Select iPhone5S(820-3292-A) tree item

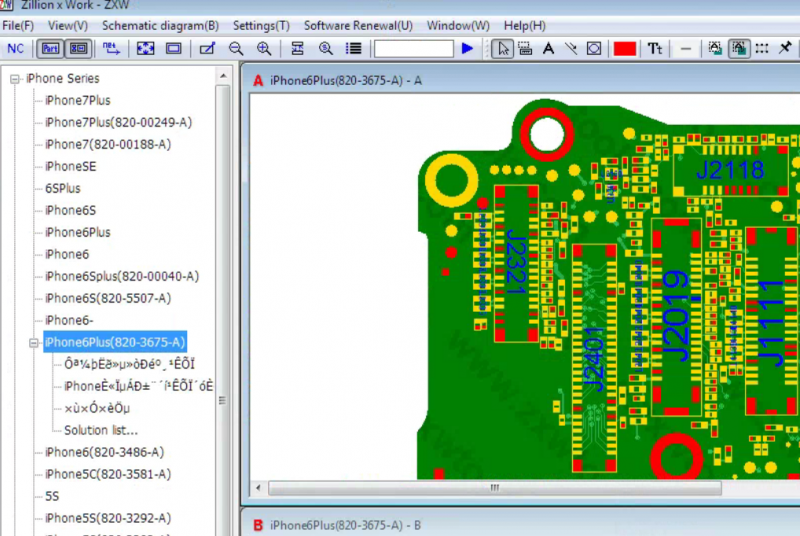pos(108,518)
